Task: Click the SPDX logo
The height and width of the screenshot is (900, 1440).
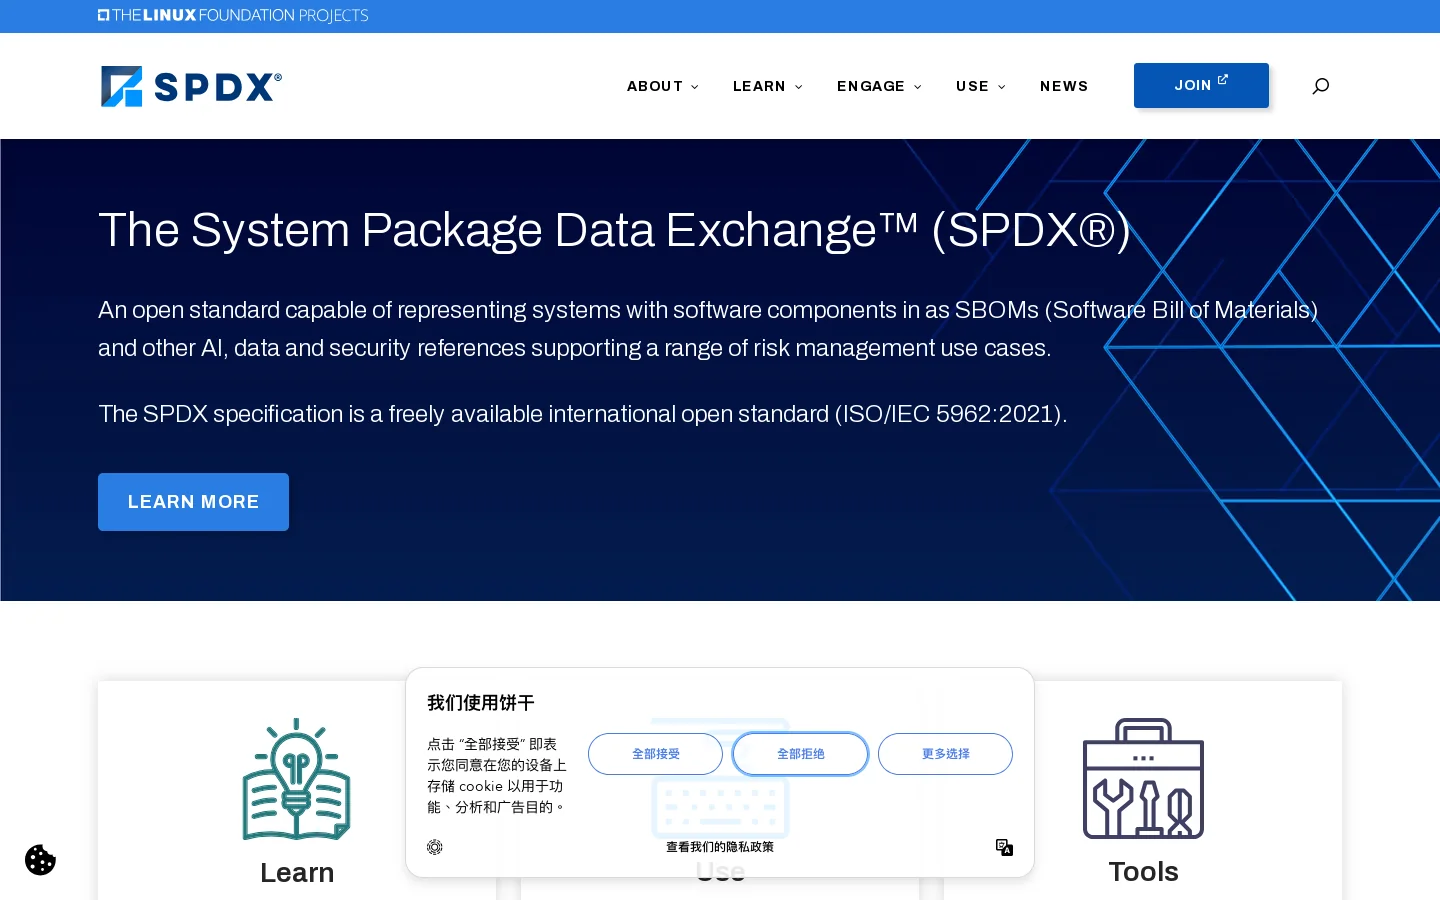Action: [x=191, y=86]
